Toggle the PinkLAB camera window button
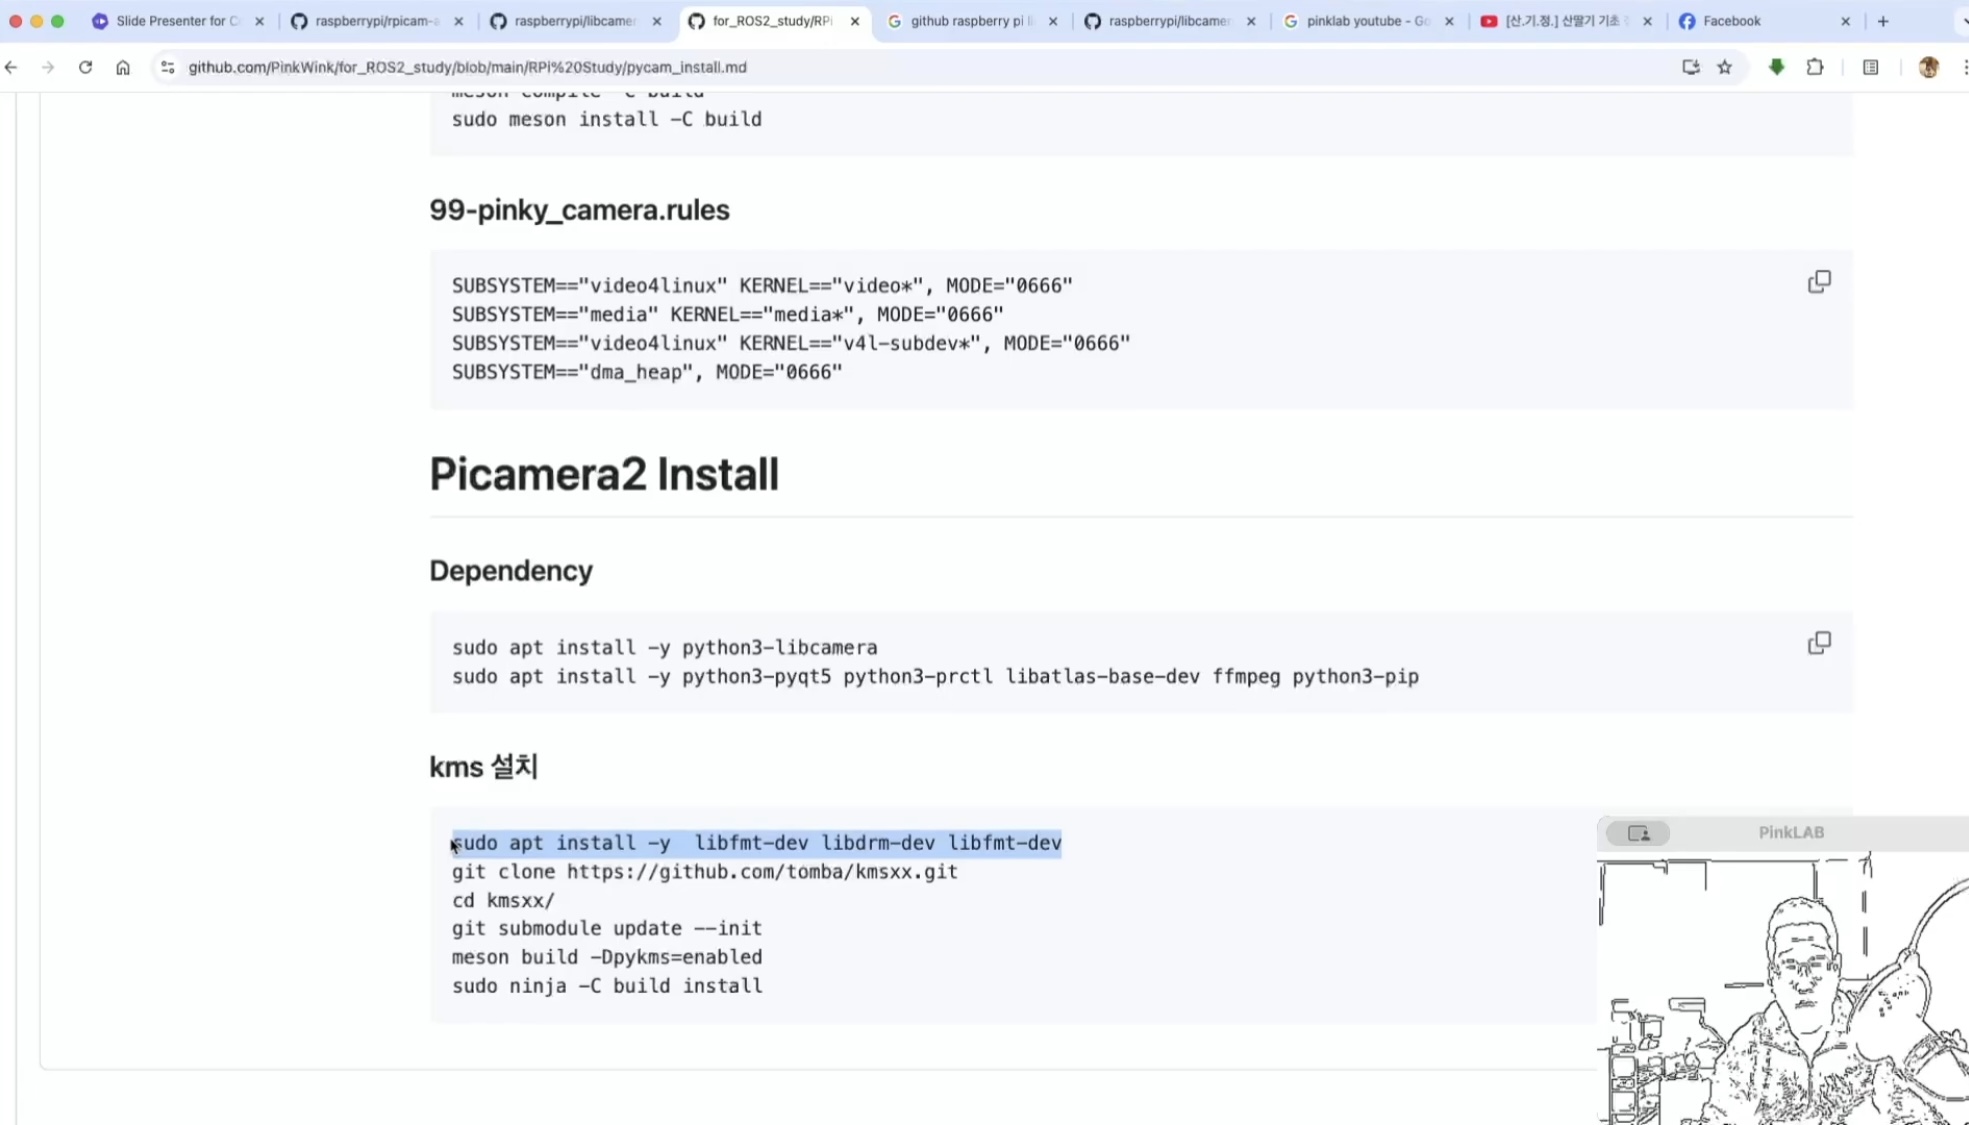The width and height of the screenshot is (1969, 1125). pyautogui.click(x=1638, y=833)
